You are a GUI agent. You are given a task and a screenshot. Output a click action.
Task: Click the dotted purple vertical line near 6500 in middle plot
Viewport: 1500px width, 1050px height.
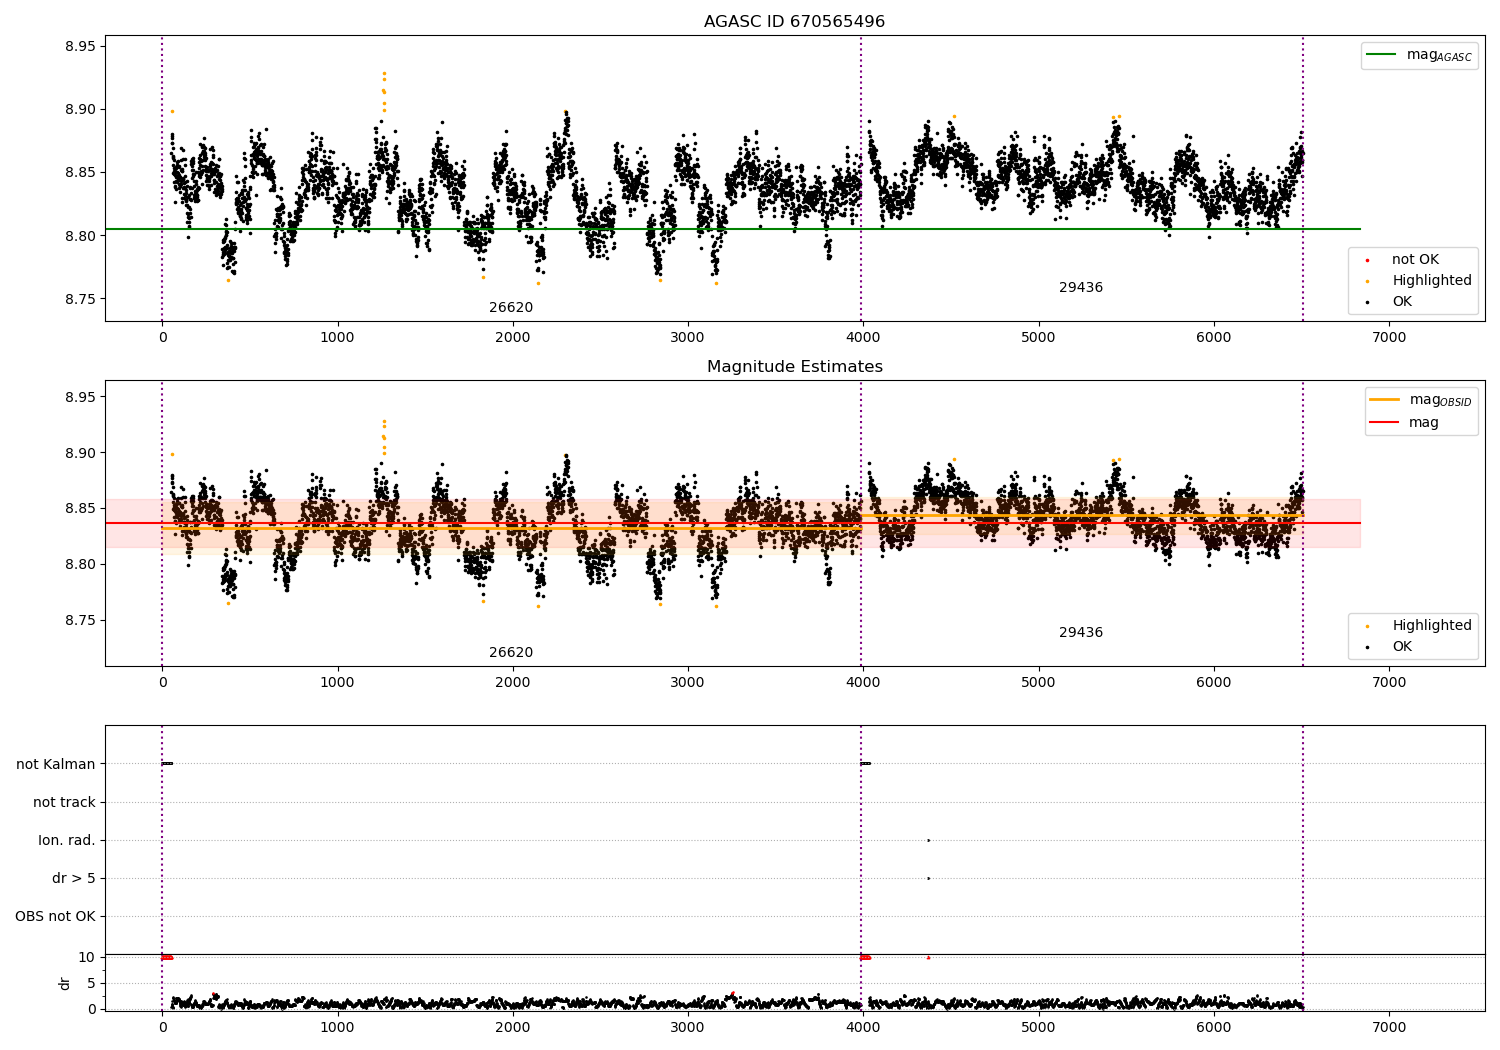pyautogui.click(x=1303, y=523)
